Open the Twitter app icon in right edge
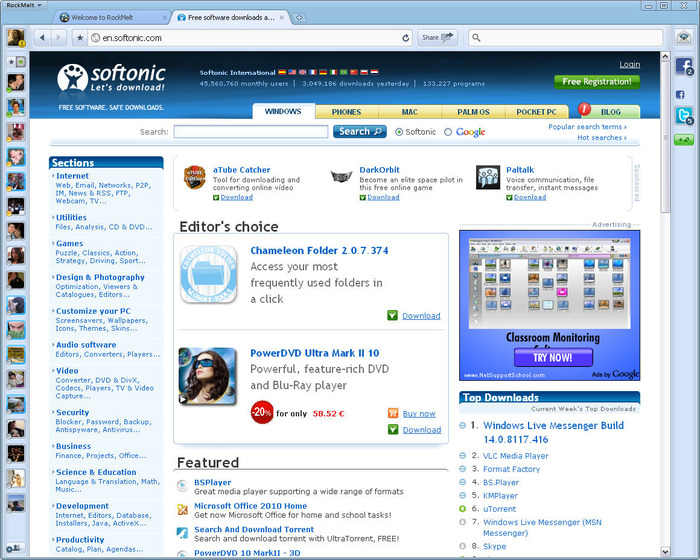 tap(684, 115)
